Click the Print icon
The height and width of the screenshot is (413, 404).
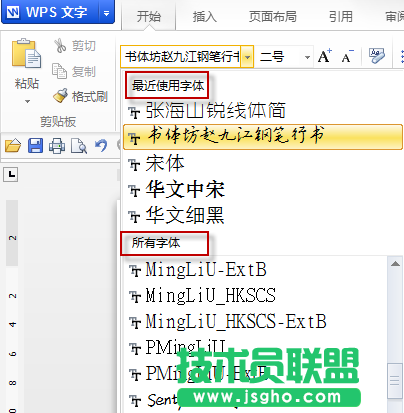(57, 146)
